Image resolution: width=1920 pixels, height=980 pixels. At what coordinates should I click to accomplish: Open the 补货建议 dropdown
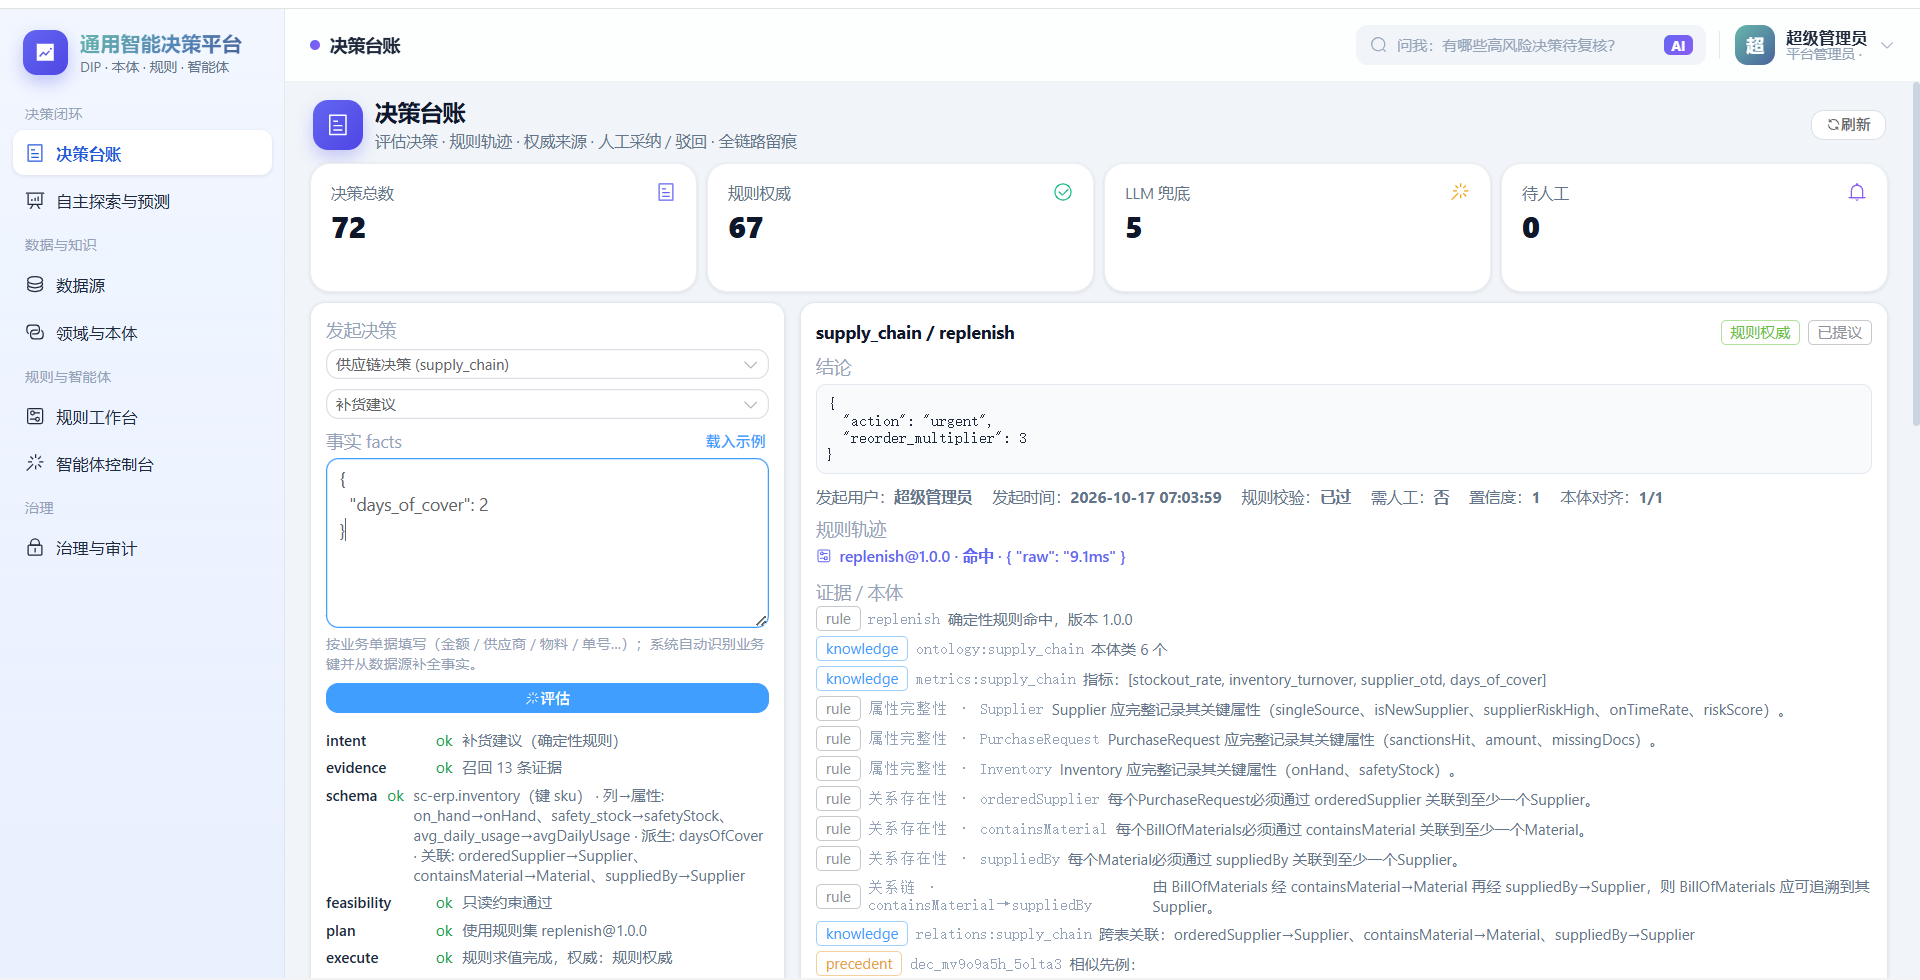coord(547,404)
